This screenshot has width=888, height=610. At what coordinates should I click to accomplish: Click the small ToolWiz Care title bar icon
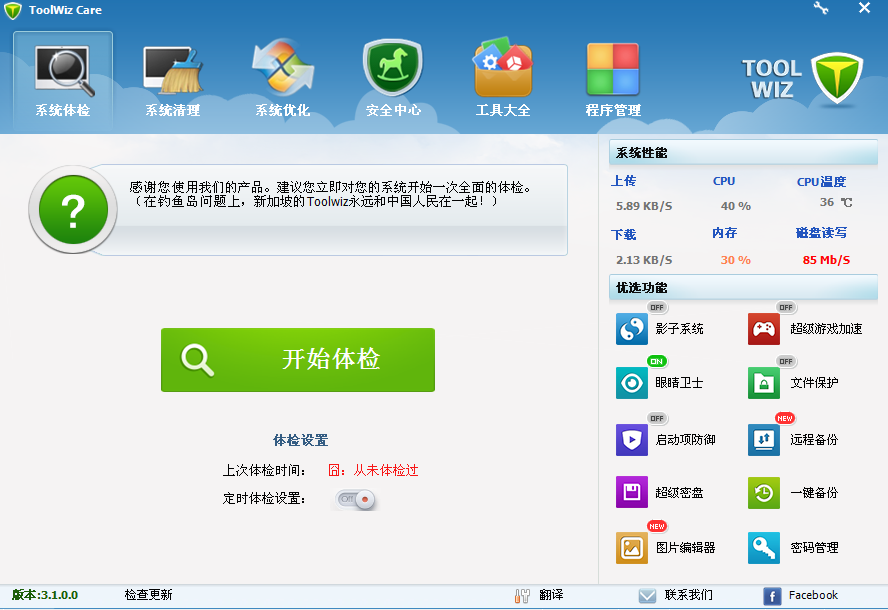[12, 11]
